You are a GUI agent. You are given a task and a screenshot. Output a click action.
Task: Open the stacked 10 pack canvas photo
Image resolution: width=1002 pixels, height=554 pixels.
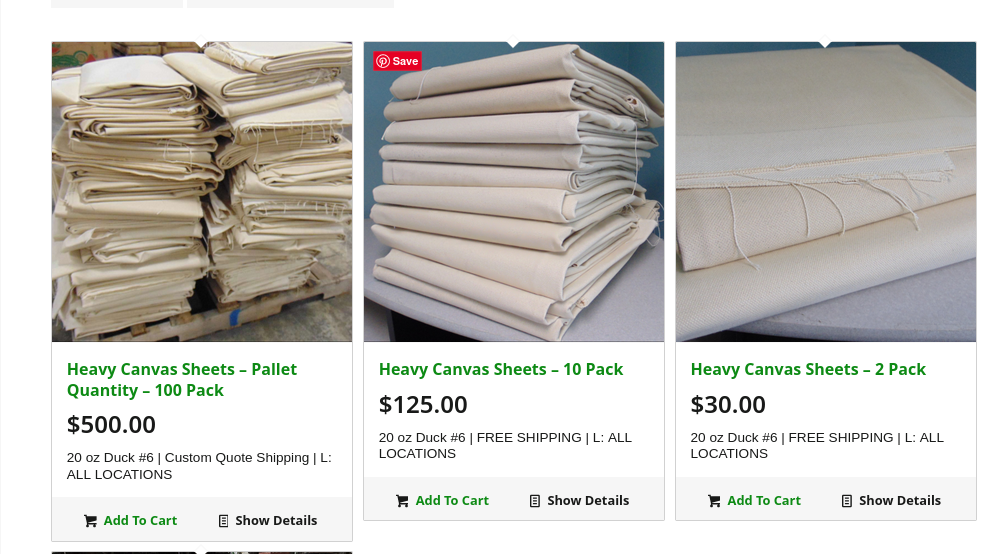514,192
